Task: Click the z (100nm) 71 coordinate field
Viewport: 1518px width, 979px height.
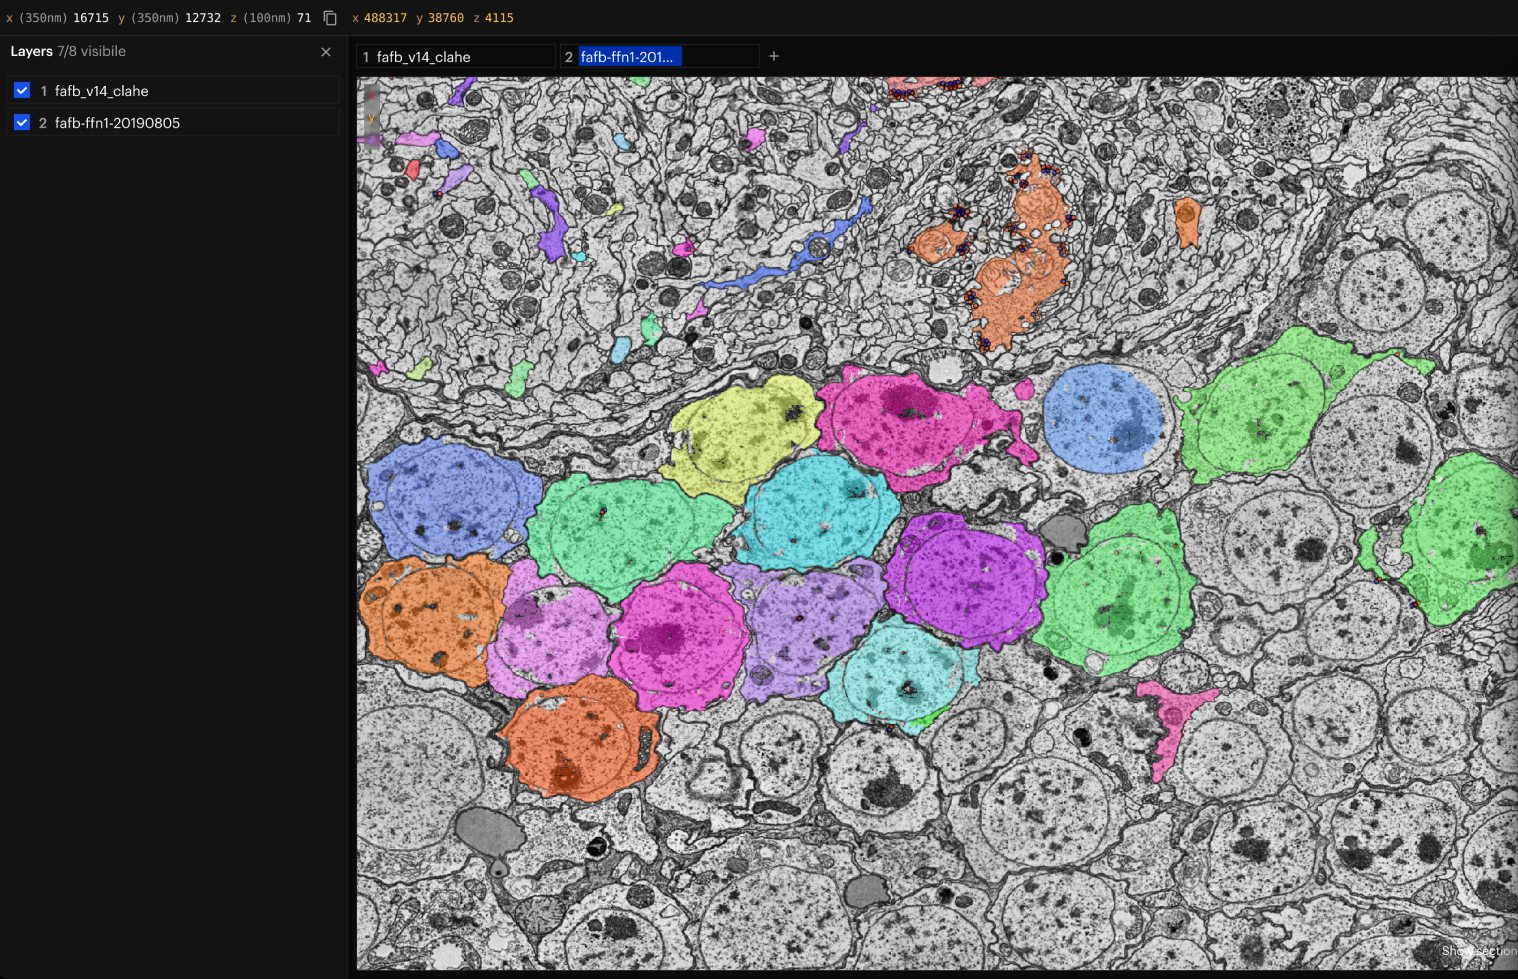Action: coord(270,18)
